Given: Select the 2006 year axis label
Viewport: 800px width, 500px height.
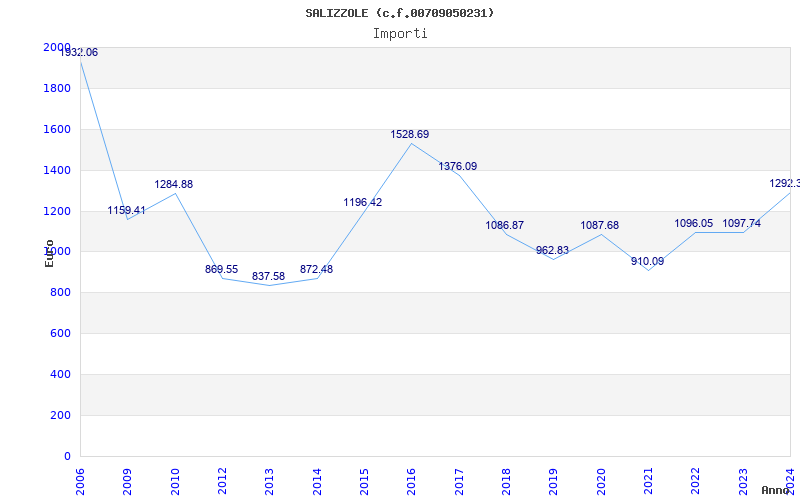Looking at the screenshot, I should coord(80,480).
